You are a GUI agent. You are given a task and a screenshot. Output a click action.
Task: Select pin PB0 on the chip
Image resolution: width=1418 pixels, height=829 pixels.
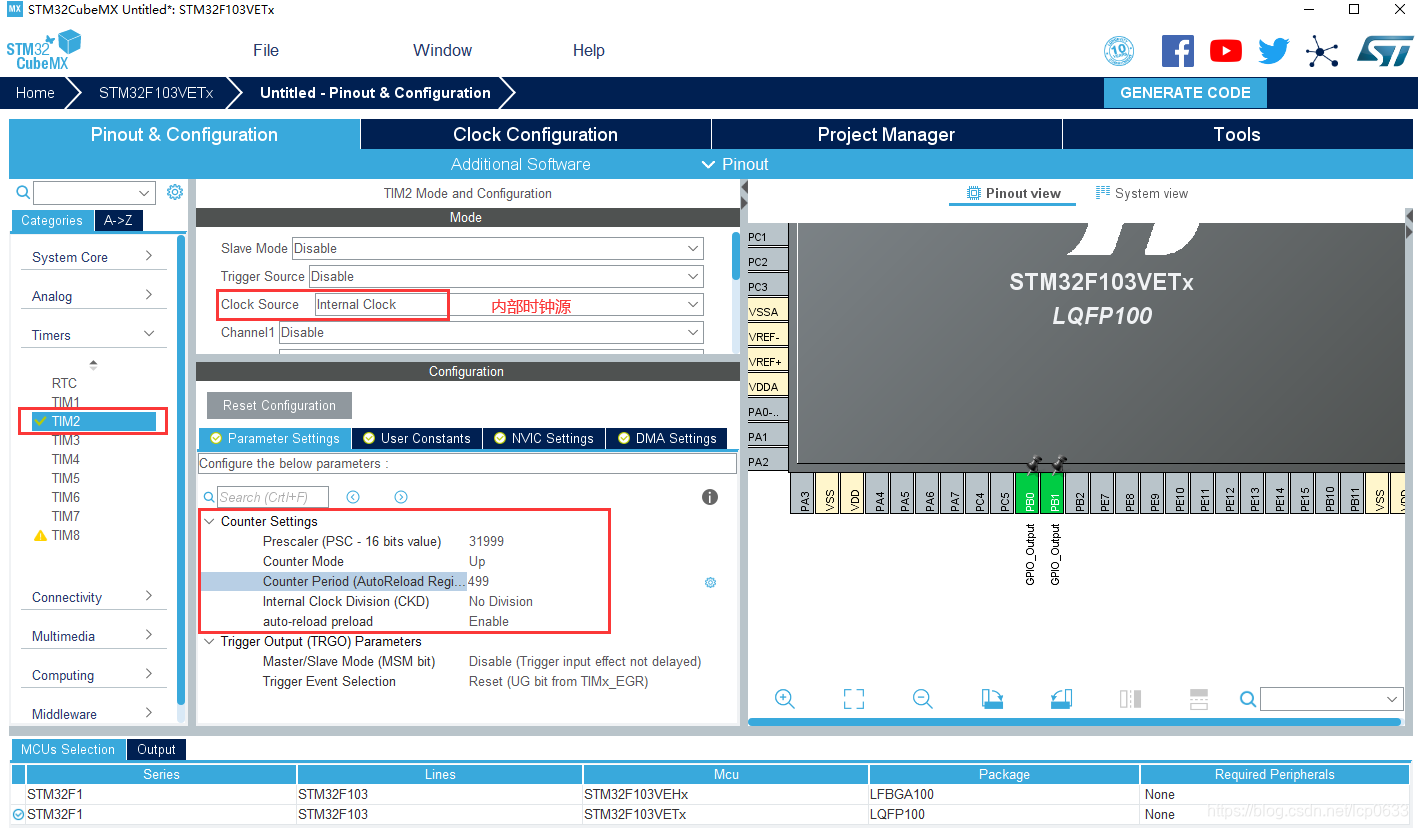tap(1030, 494)
